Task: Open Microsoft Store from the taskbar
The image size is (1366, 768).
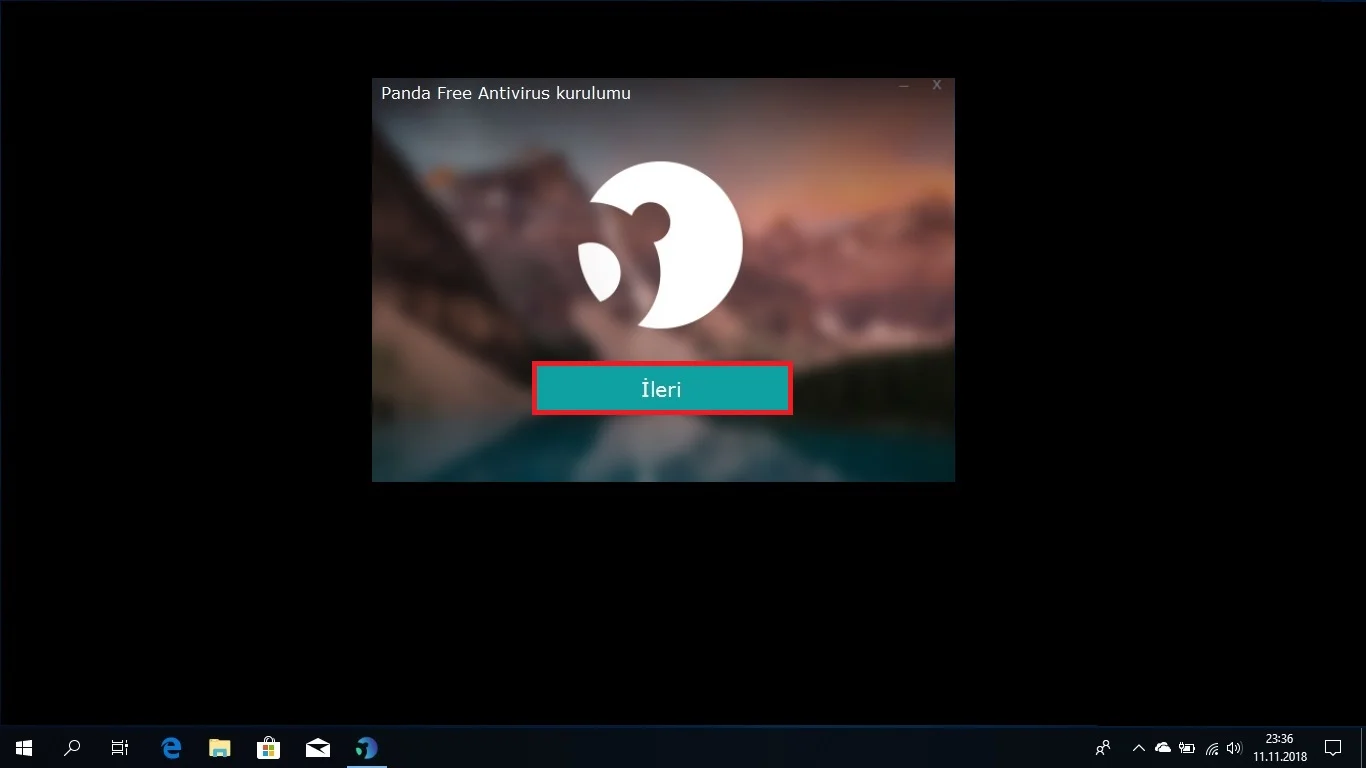Action: (x=268, y=748)
